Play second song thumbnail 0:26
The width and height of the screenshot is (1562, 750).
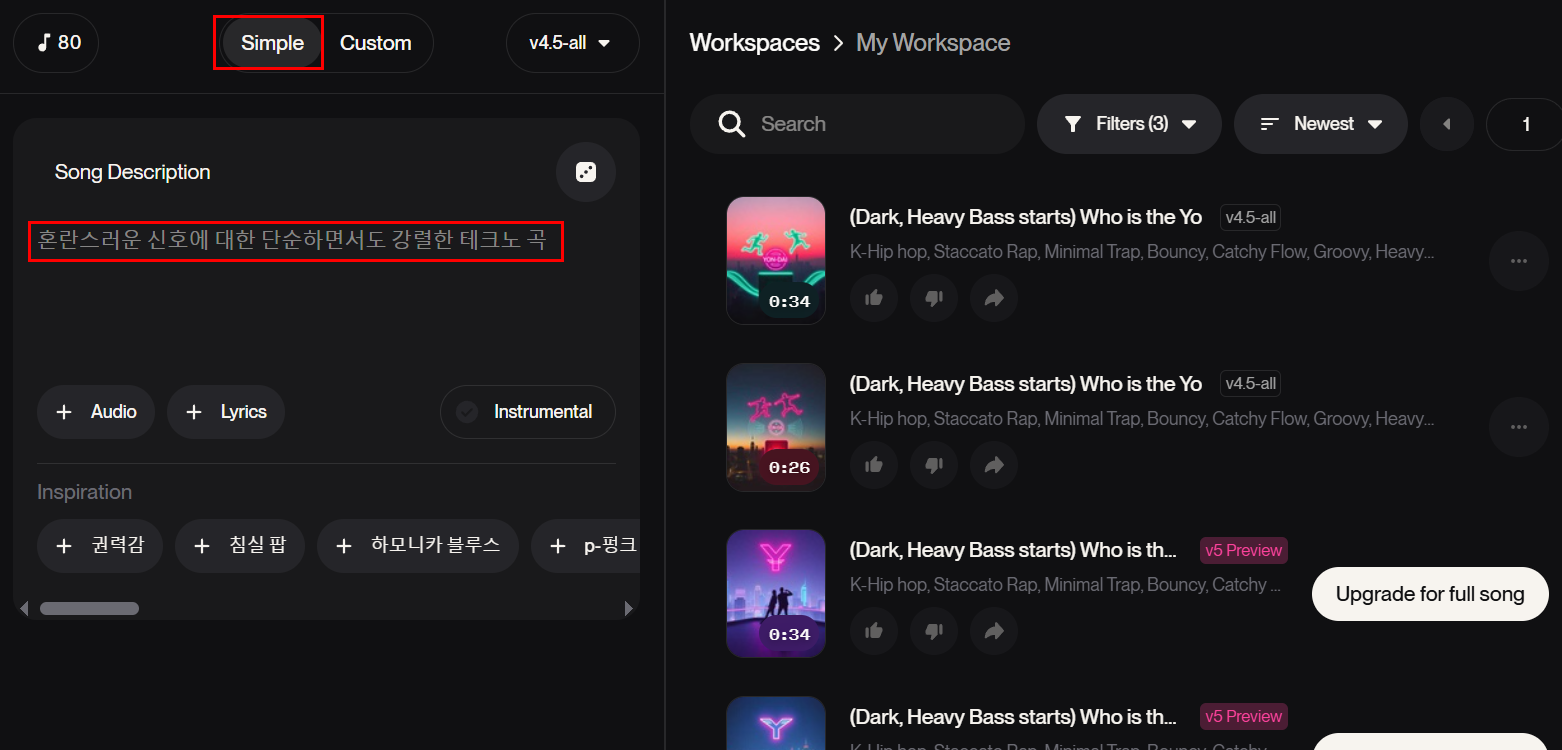click(x=776, y=427)
